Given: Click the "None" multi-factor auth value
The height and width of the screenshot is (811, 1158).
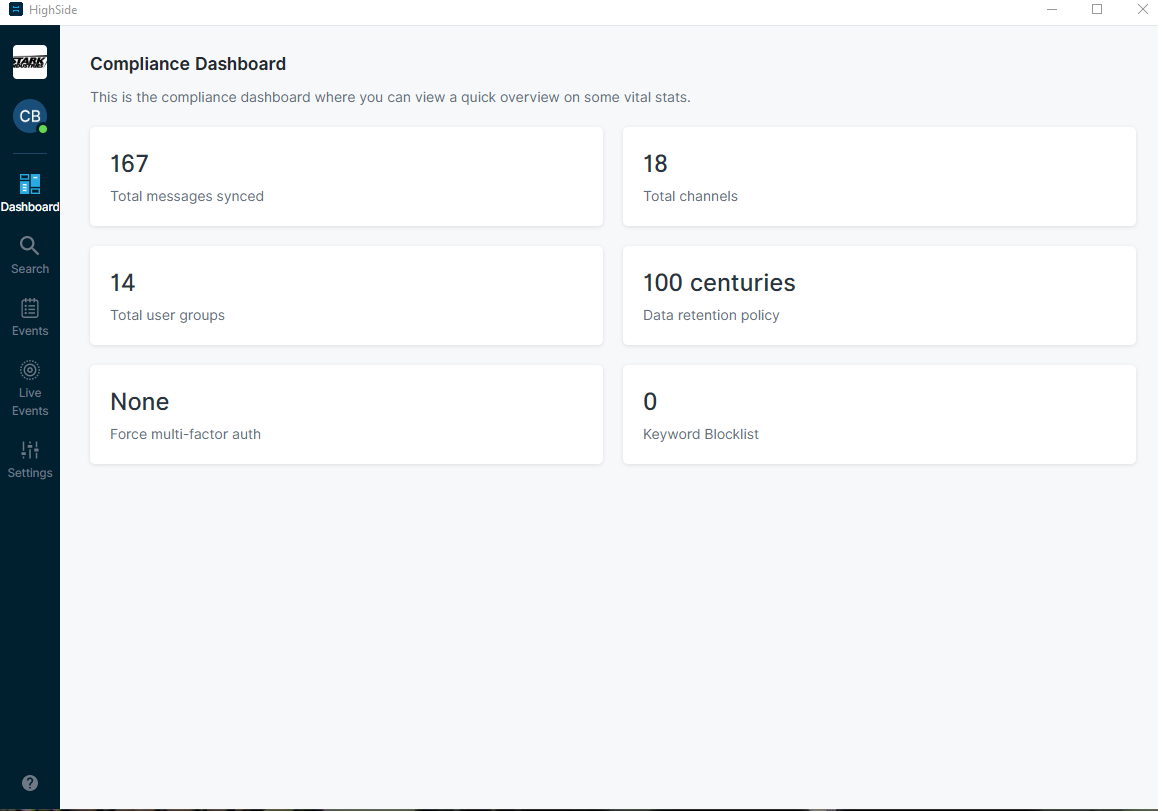Looking at the screenshot, I should tap(140, 401).
